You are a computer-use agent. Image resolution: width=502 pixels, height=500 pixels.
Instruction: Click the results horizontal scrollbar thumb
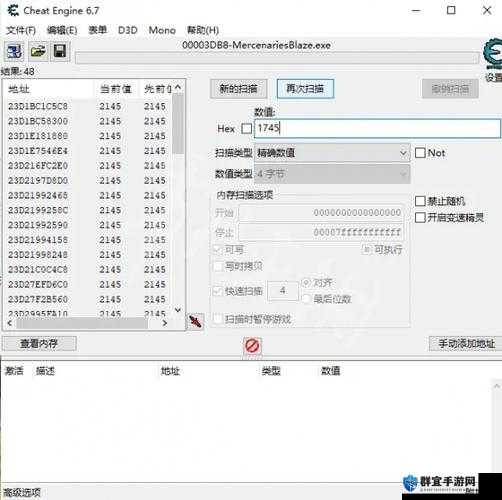tap(82, 323)
